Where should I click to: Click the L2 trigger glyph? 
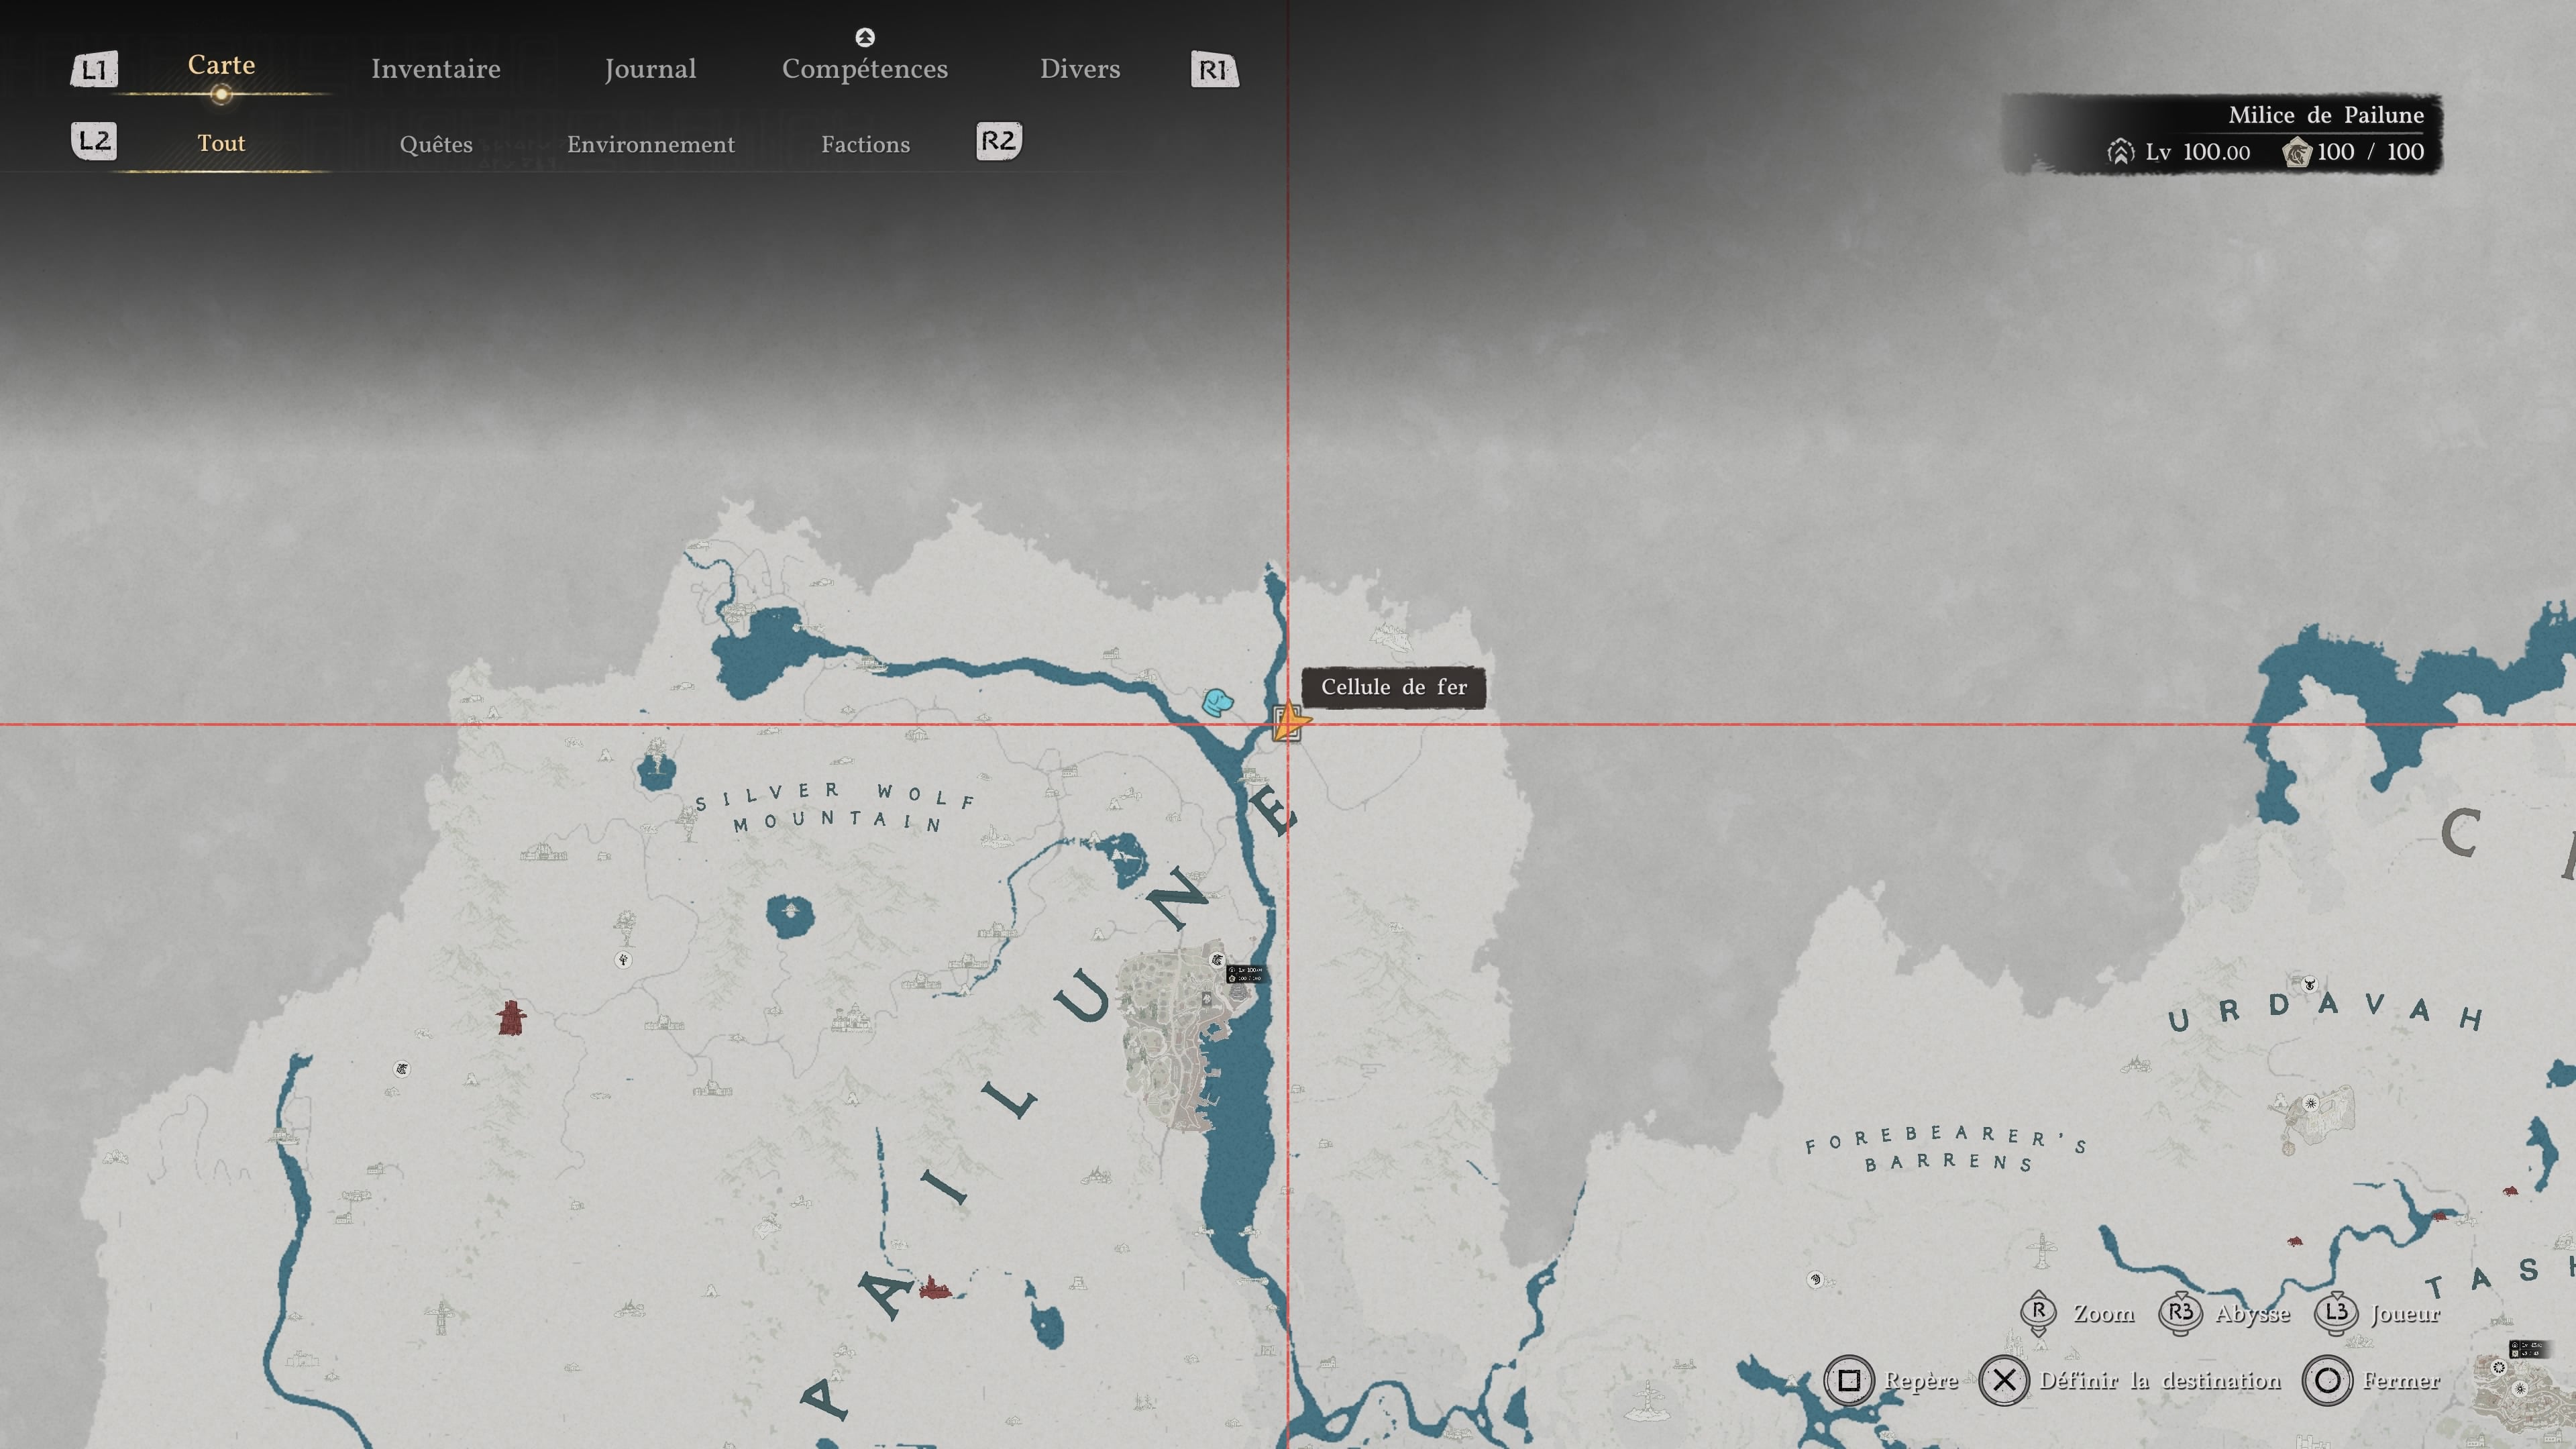(94, 141)
